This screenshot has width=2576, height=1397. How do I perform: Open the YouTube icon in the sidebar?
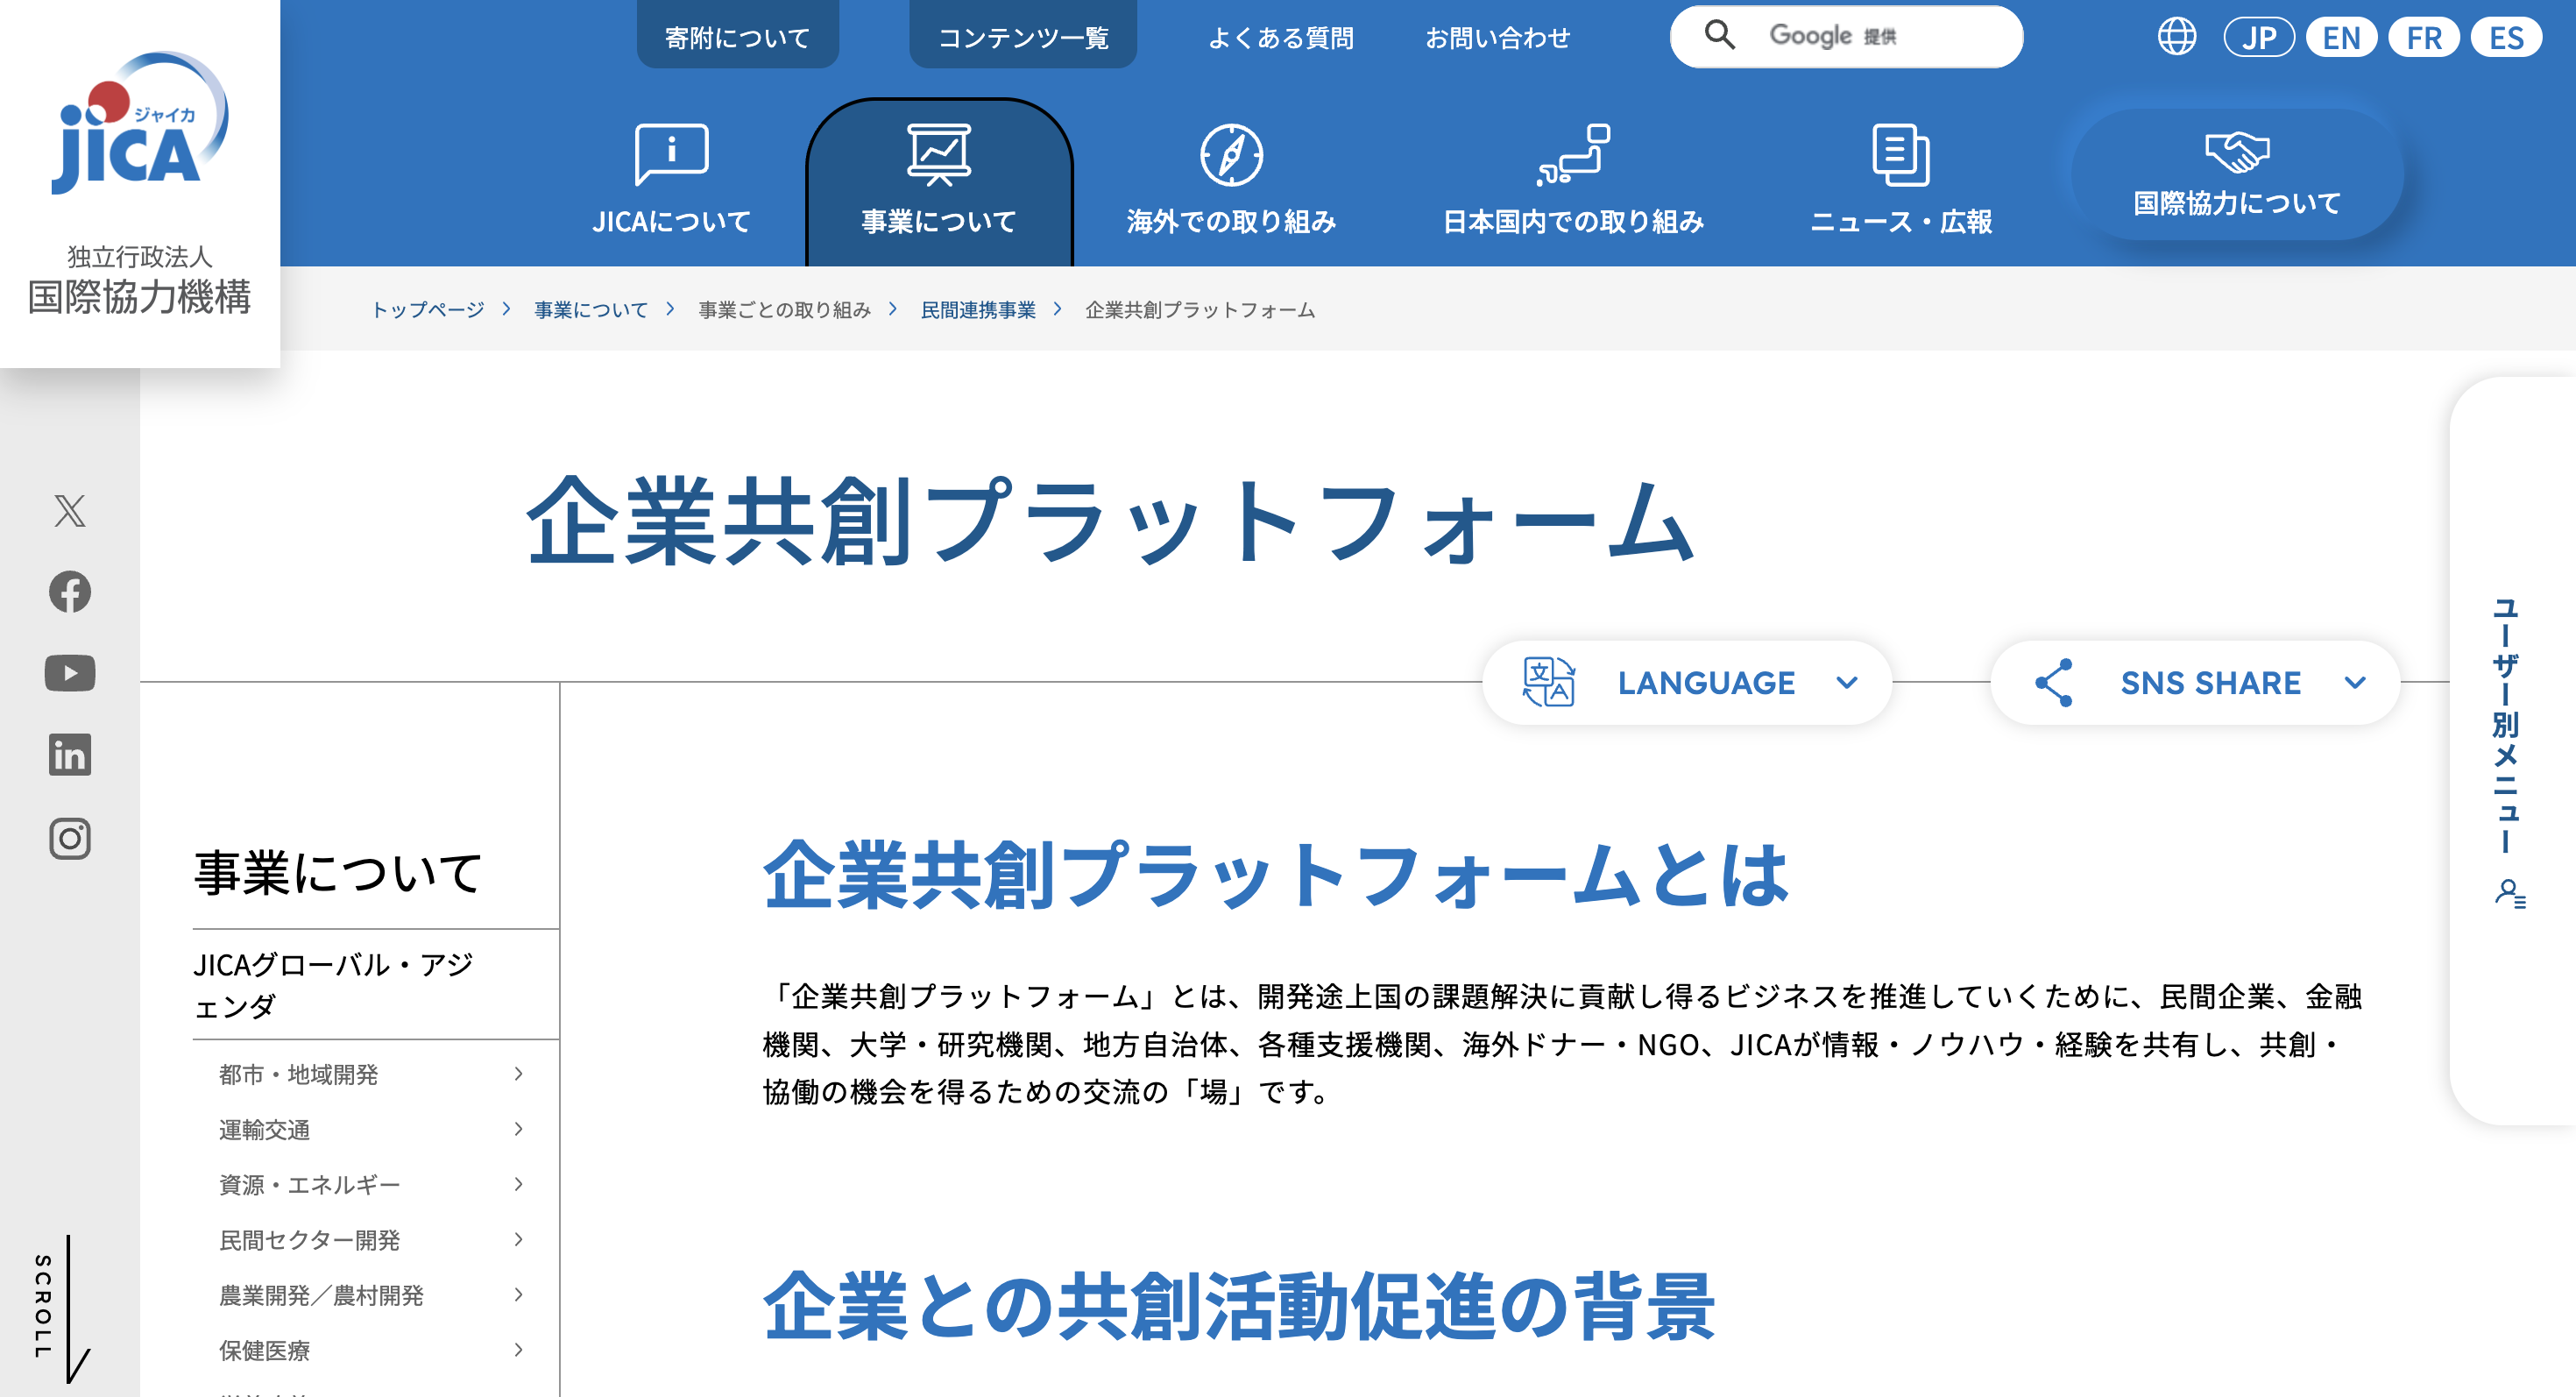[69, 673]
